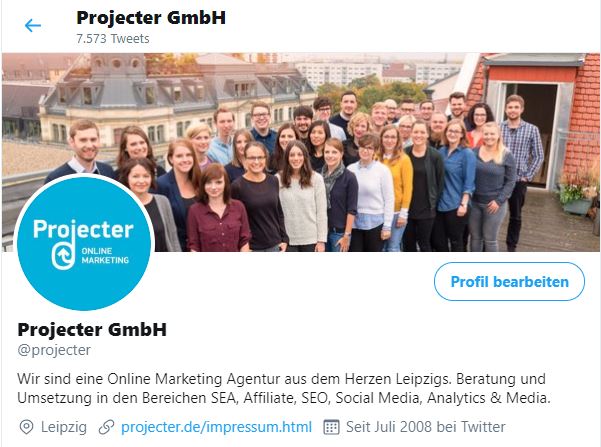Click the open doorway in the banner photo
The image size is (601, 447).
531,132
